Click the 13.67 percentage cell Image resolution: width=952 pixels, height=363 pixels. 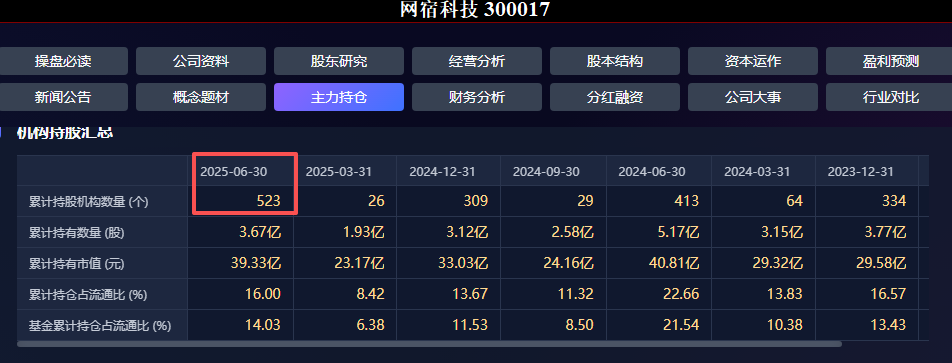(x=449, y=294)
